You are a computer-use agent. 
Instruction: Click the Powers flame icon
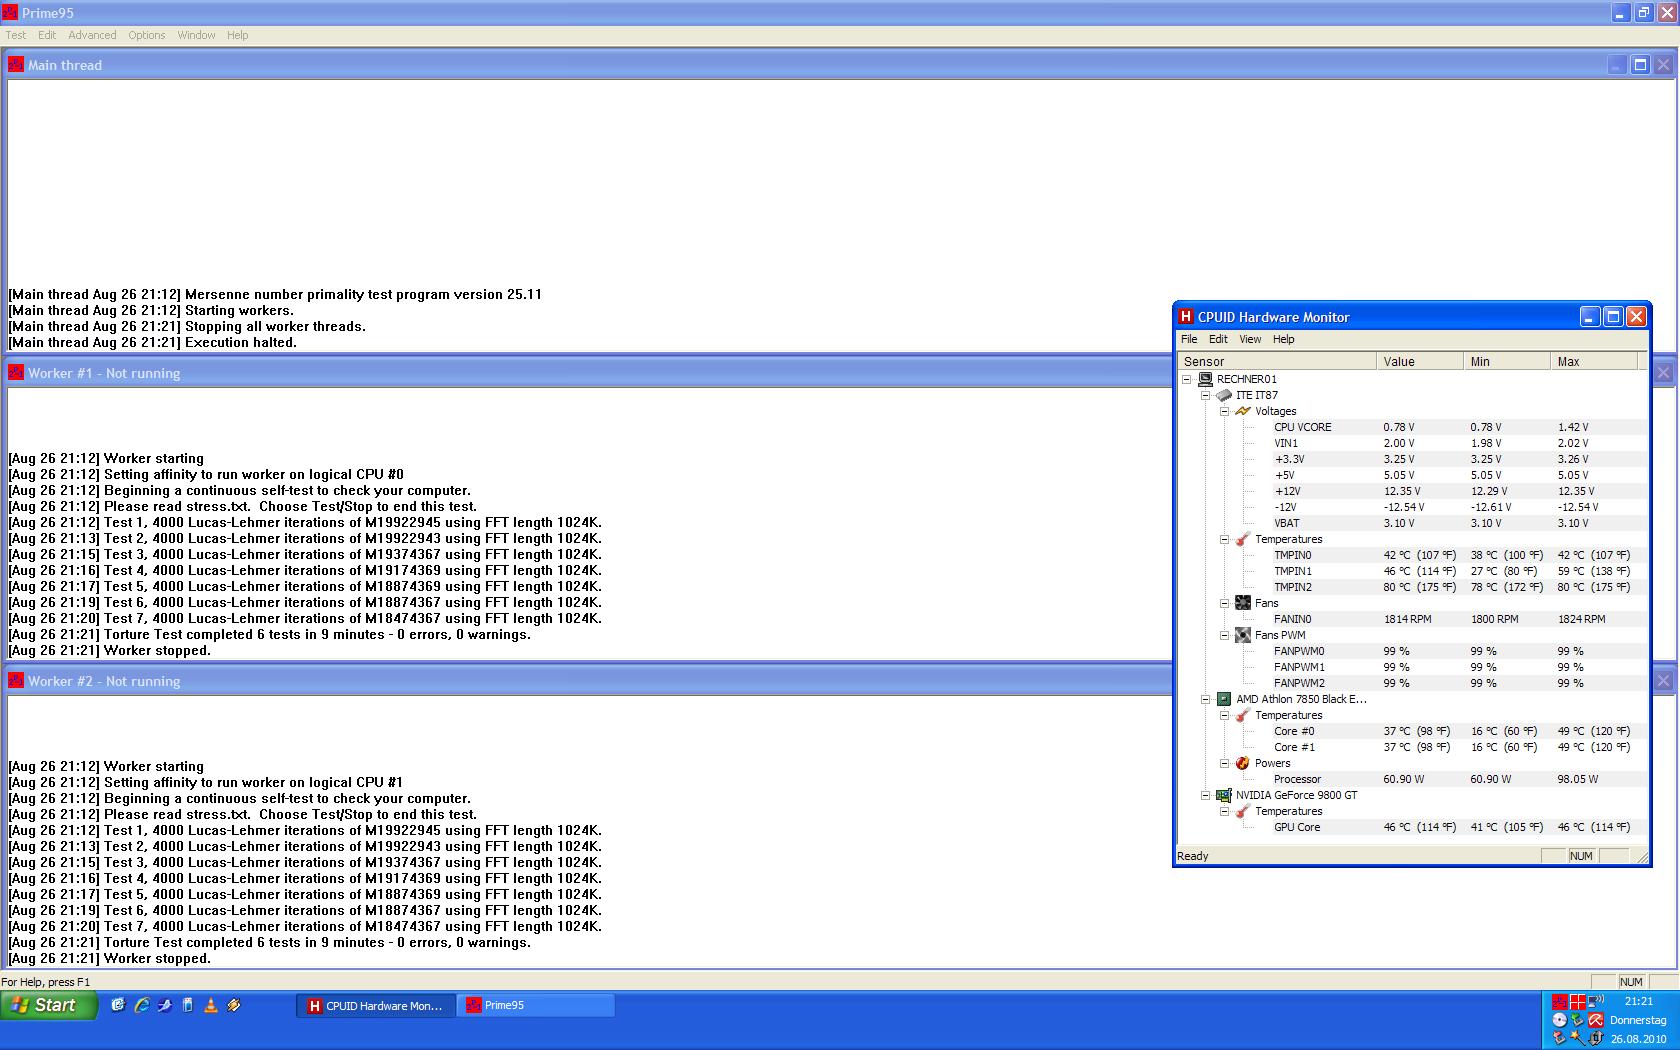pos(1243,763)
